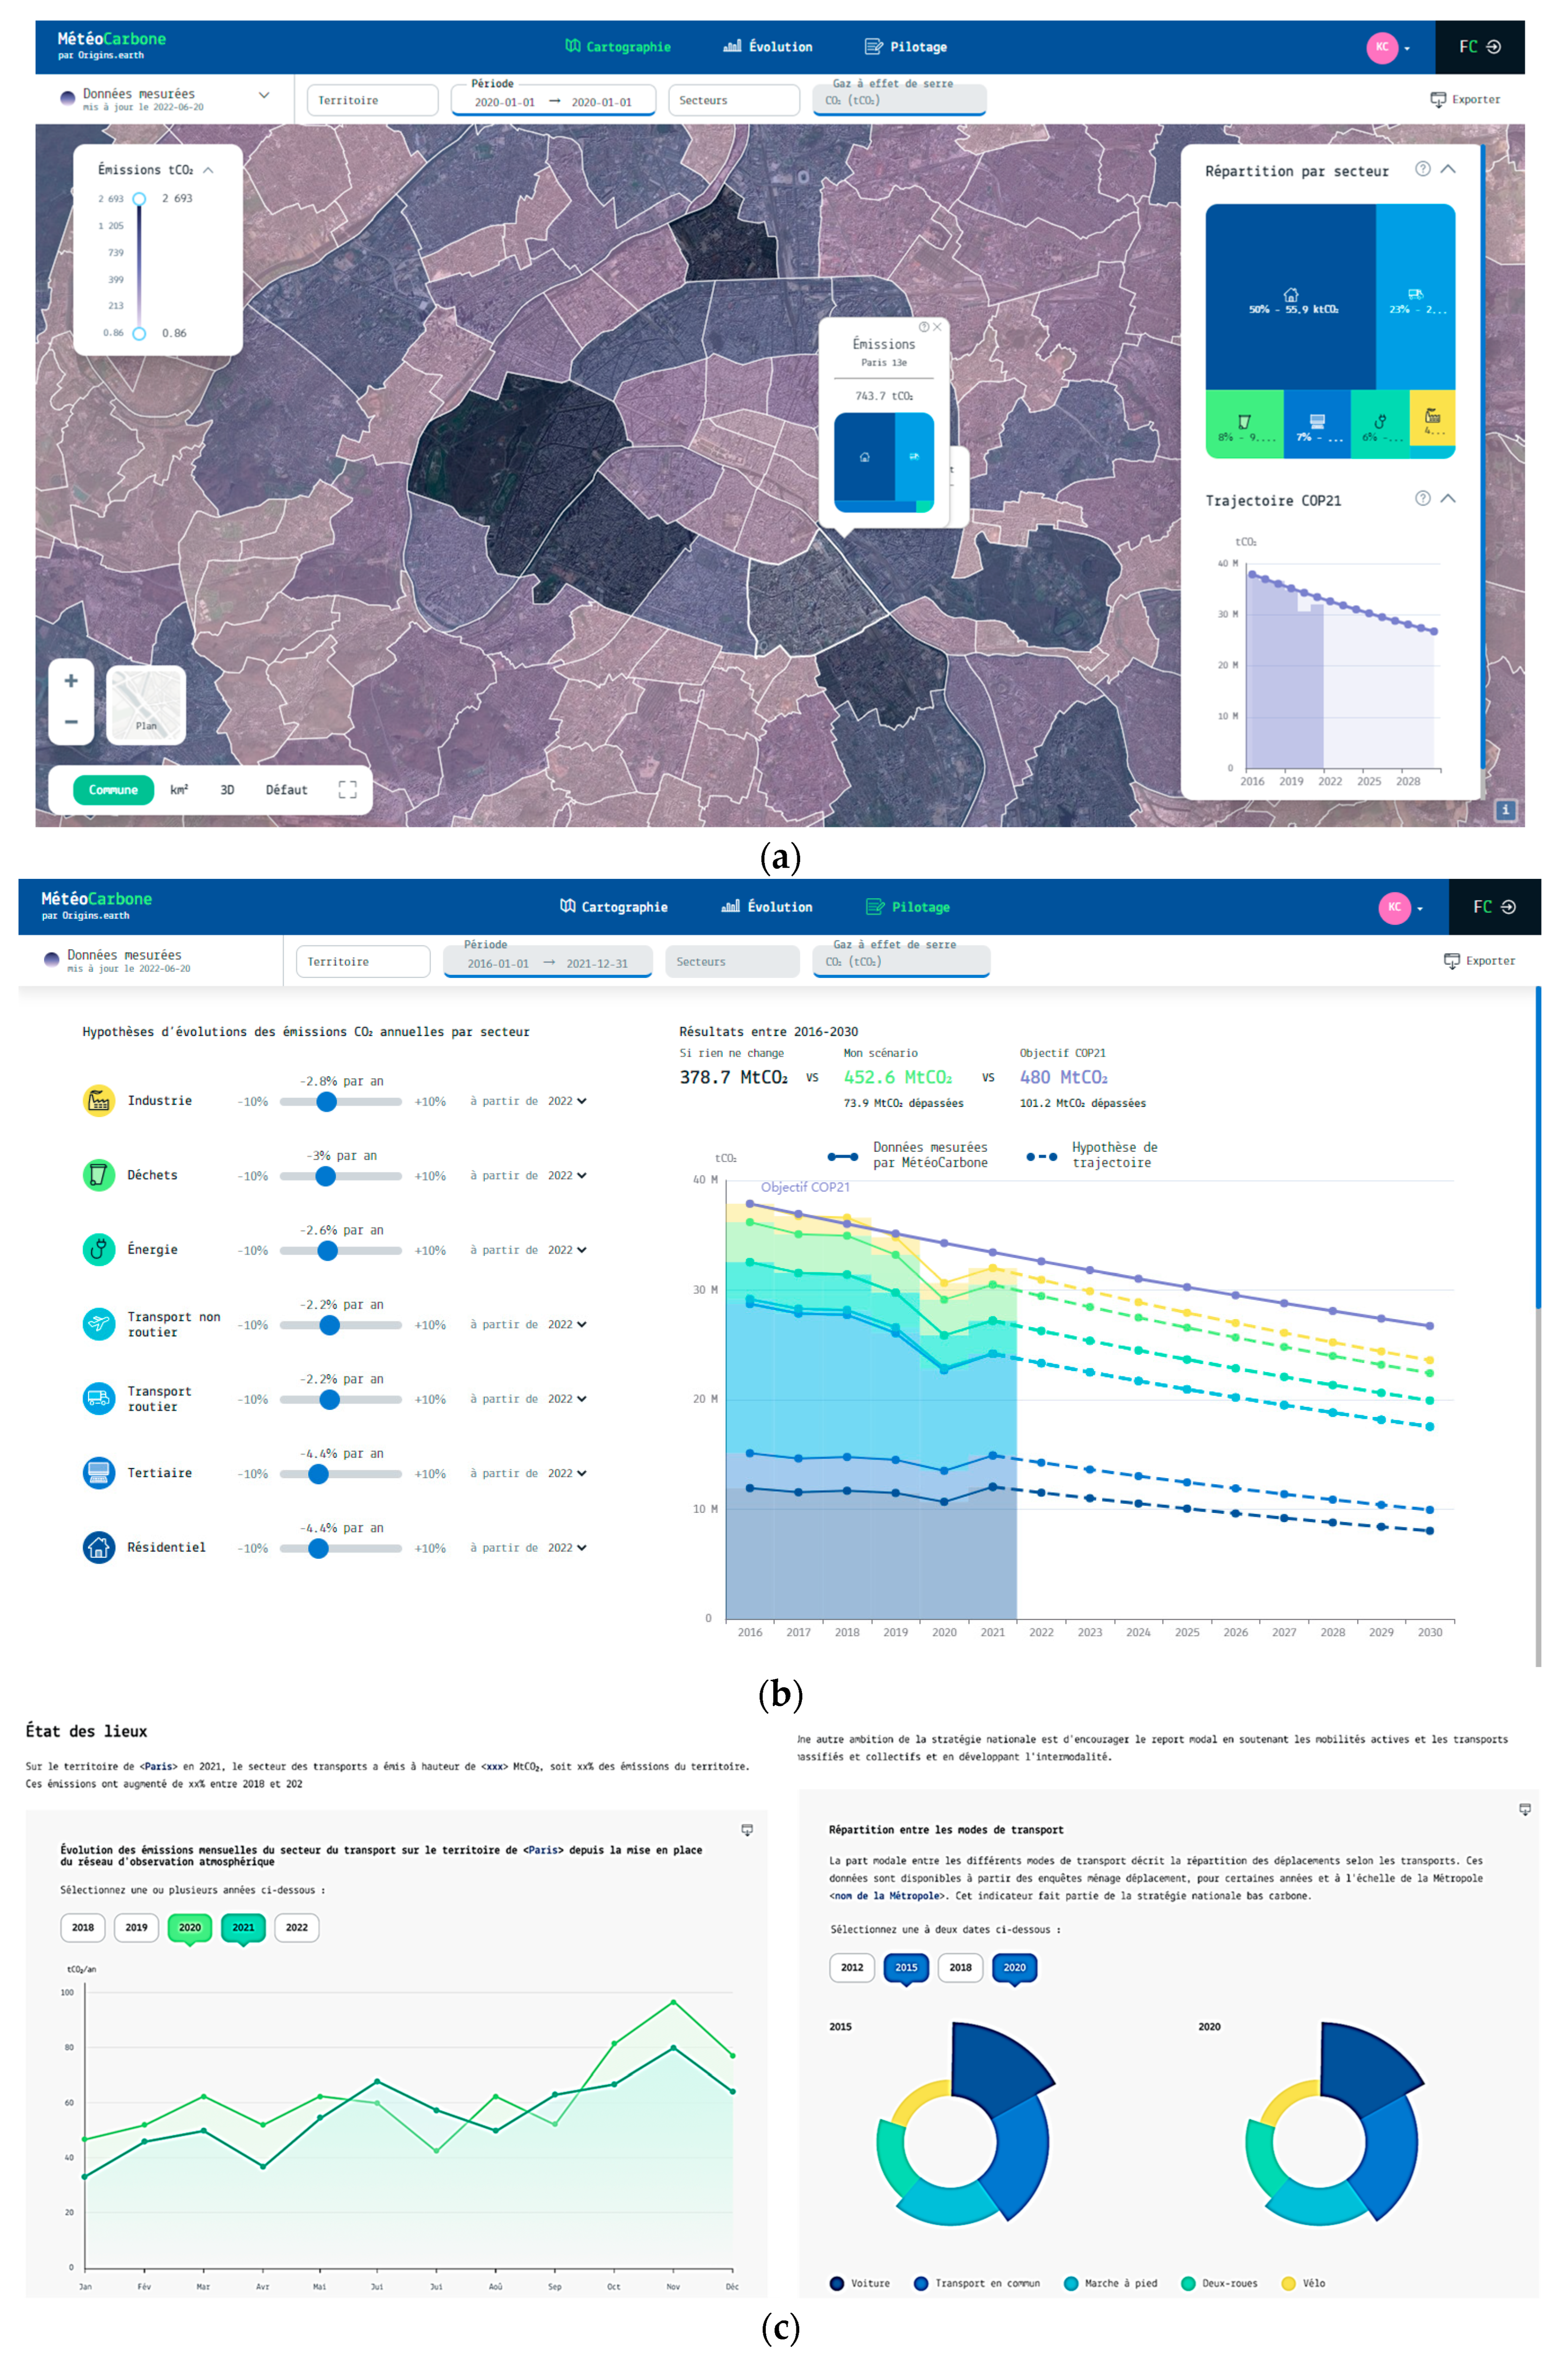
Task: Select the Commune map mode toggle
Action: pyautogui.click(x=113, y=790)
